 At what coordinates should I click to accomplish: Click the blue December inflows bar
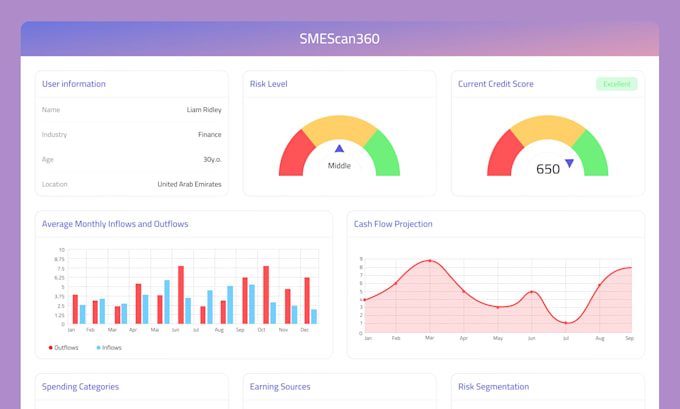[x=314, y=317]
